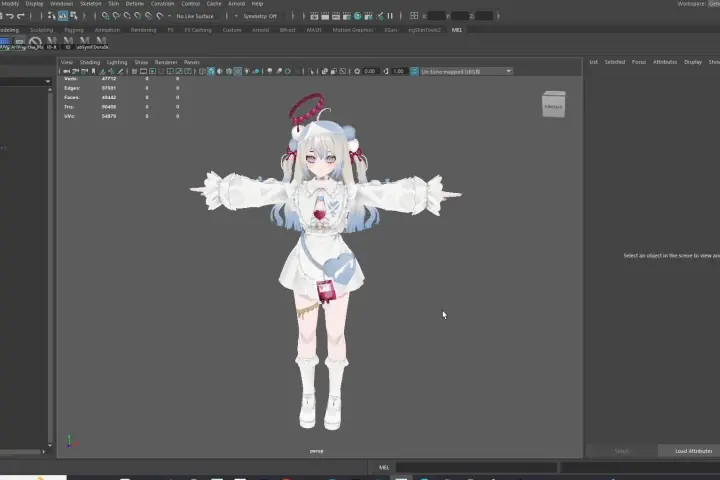Image resolution: width=720 pixels, height=480 pixels.
Task: Toggle Make live surface magnet icon
Action: tap(159, 16)
